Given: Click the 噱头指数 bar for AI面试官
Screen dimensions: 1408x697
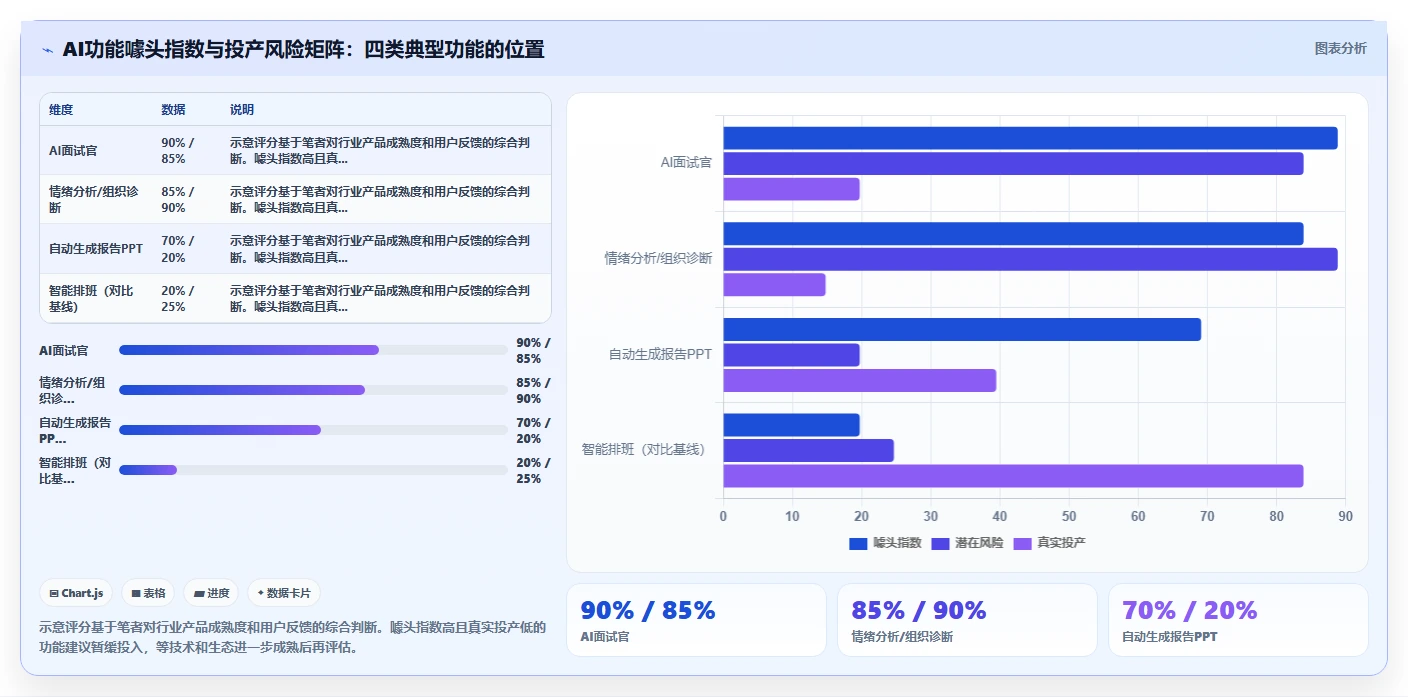Looking at the screenshot, I should point(1030,138).
